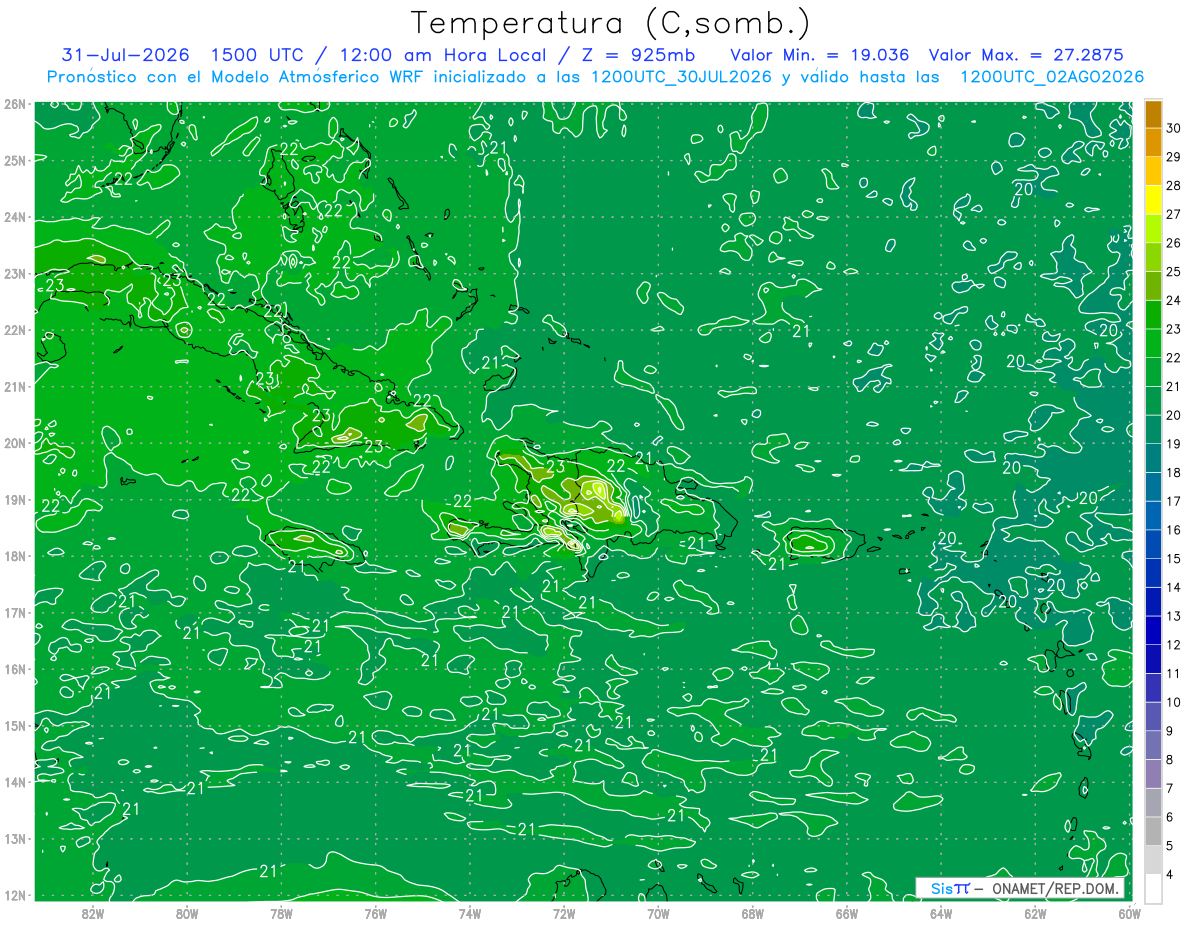1200x927 pixels.
Task: Click the Temperatura (C,somb.) title
Action: pos(611,23)
